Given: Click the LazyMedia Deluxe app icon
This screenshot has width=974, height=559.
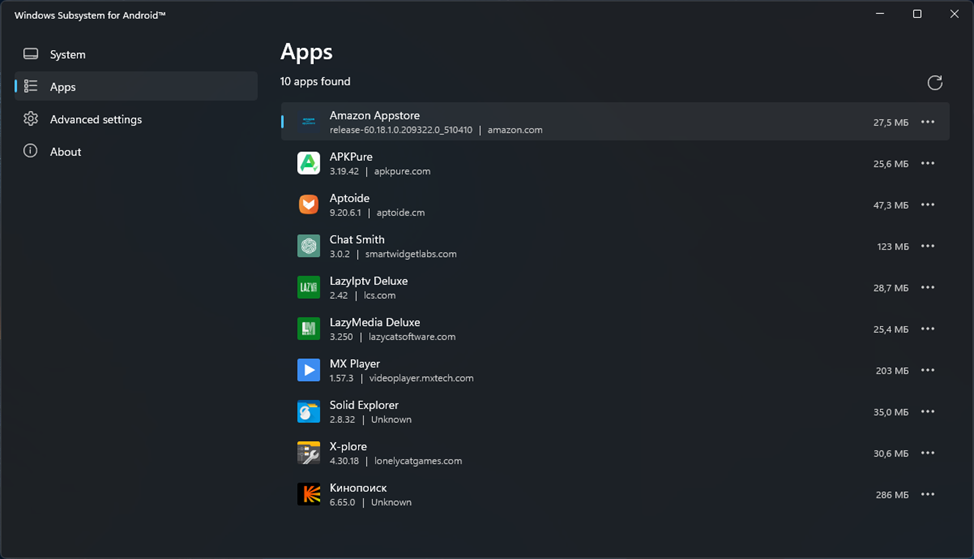Looking at the screenshot, I should click(x=309, y=329).
